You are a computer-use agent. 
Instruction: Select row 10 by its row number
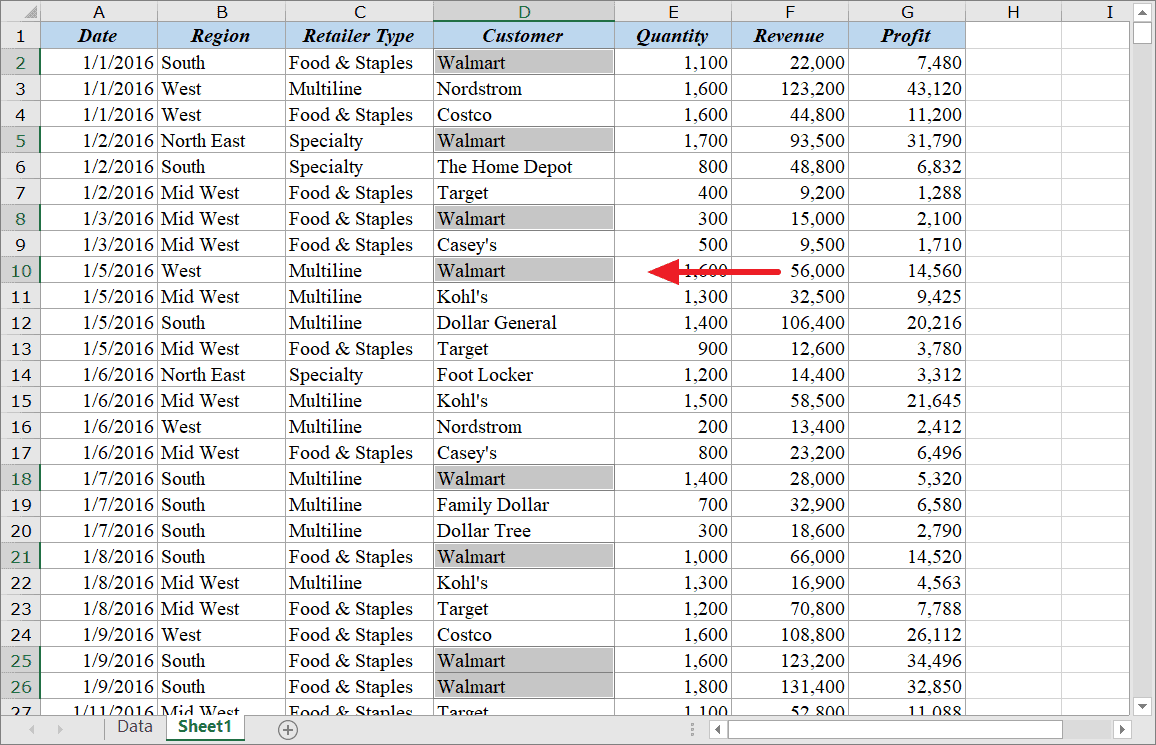pos(21,270)
